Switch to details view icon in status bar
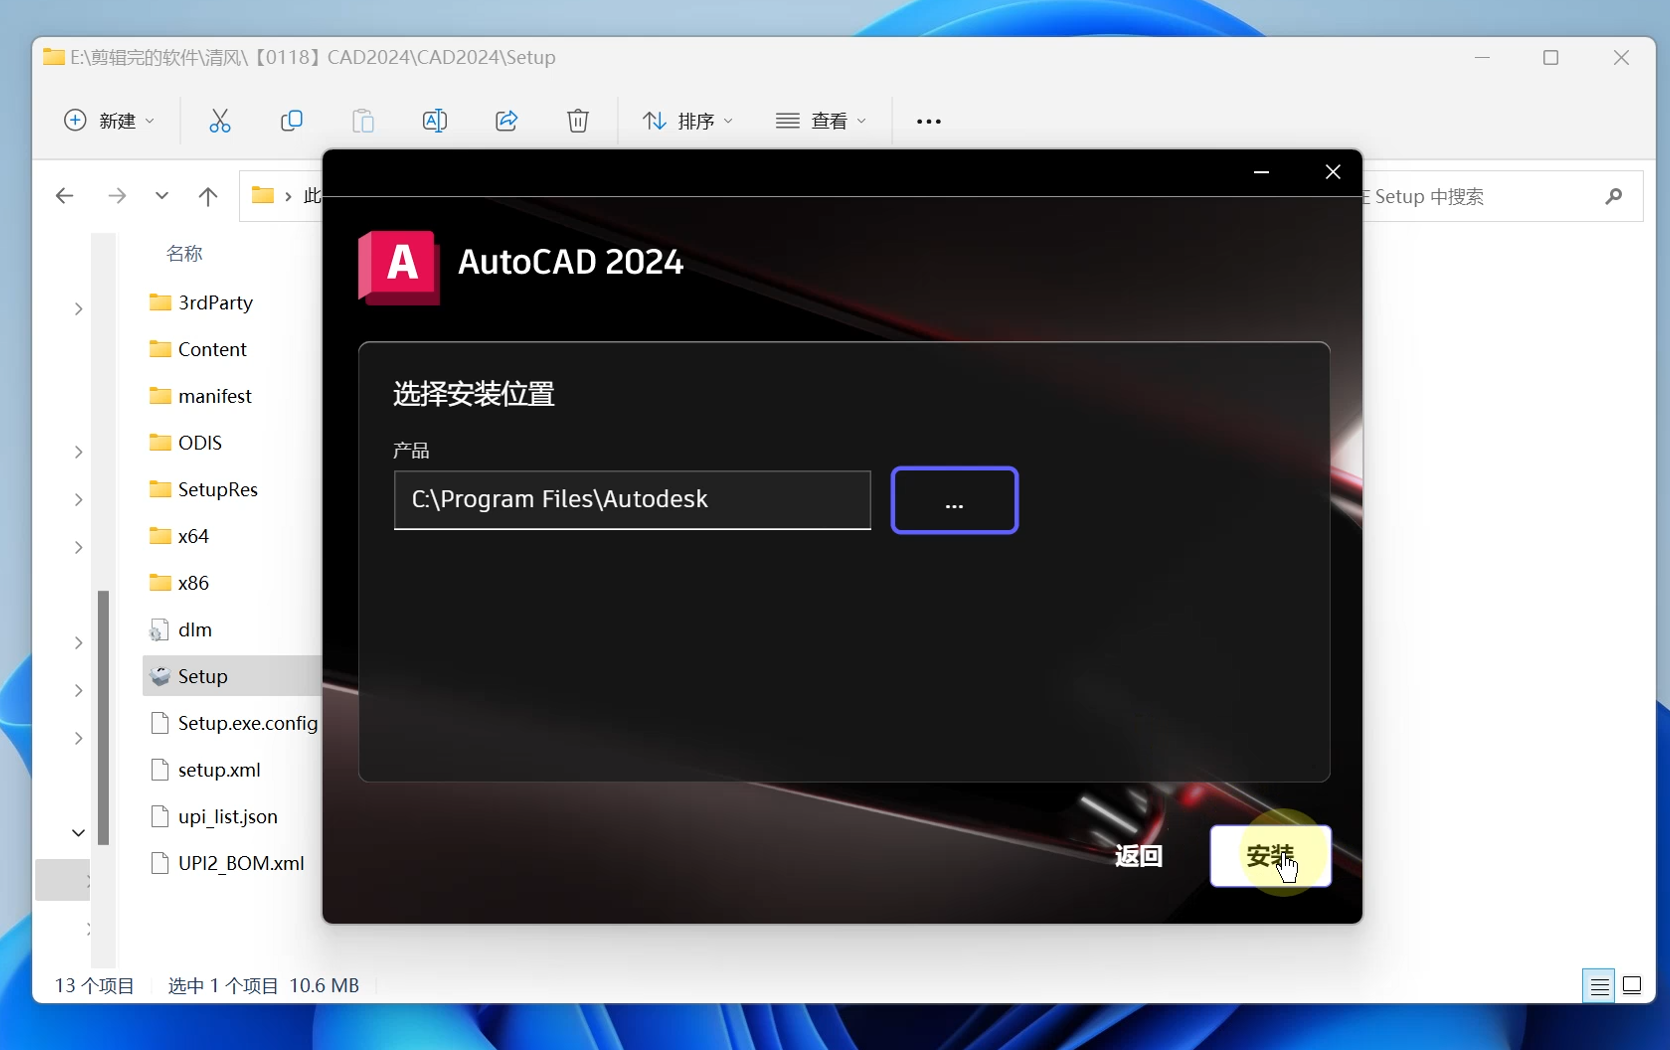1670x1050 pixels. (x=1599, y=986)
